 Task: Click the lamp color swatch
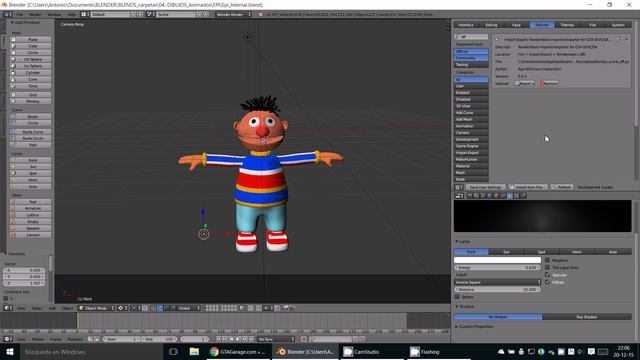pyautogui.click(x=498, y=260)
